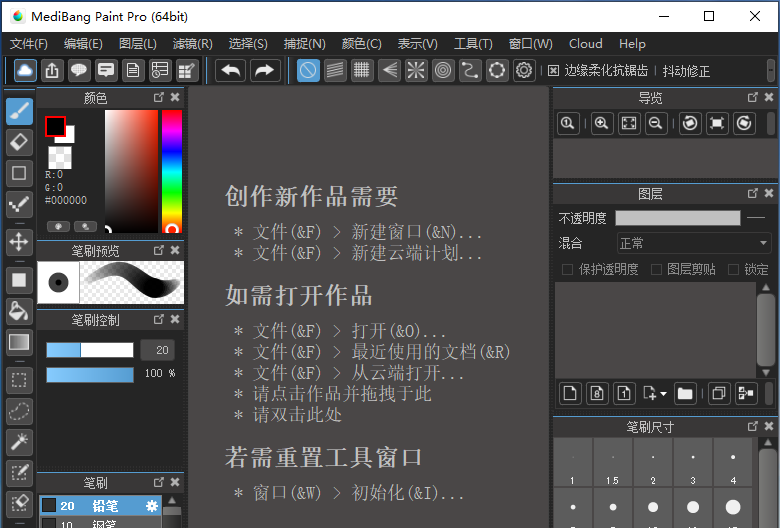Viewport: 780px width, 528px height.
Task: Click the export/share upload icon
Action: [x=52, y=70]
